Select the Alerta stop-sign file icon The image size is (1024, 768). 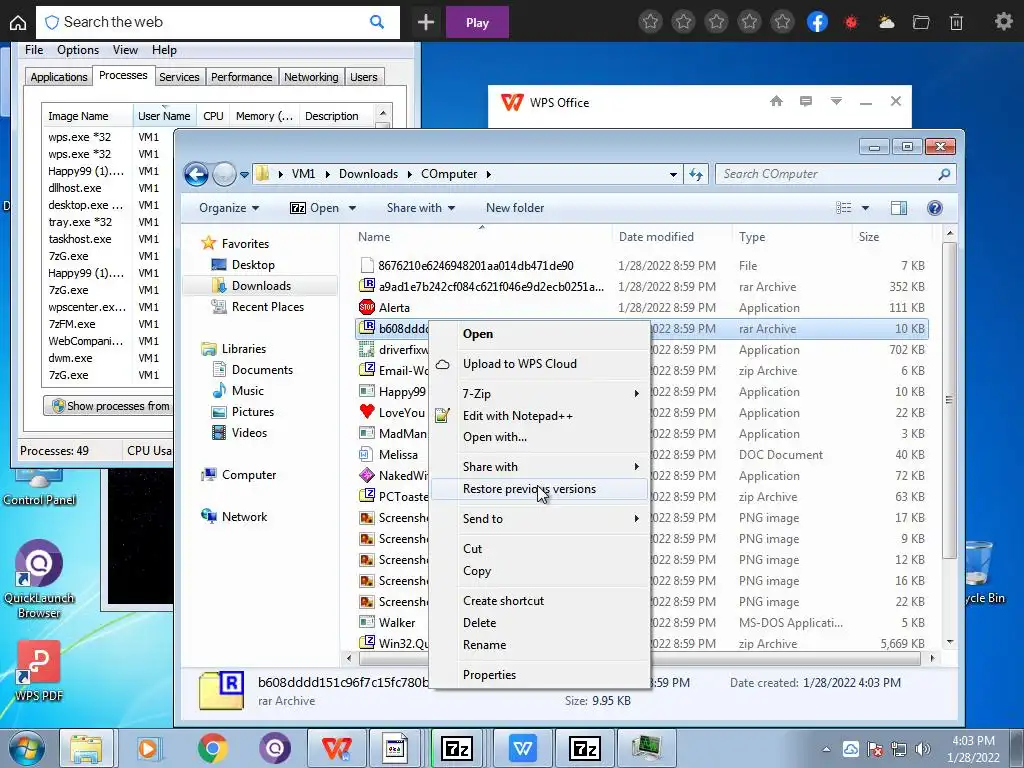367,307
